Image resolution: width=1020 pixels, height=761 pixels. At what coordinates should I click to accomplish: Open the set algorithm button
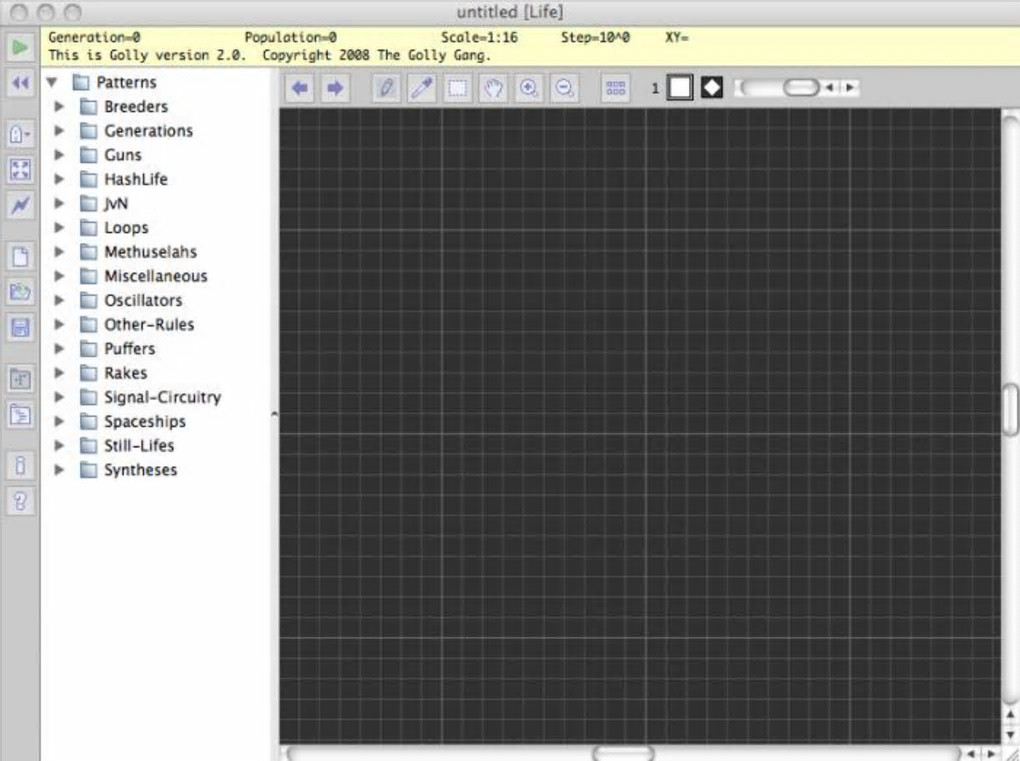(20, 135)
